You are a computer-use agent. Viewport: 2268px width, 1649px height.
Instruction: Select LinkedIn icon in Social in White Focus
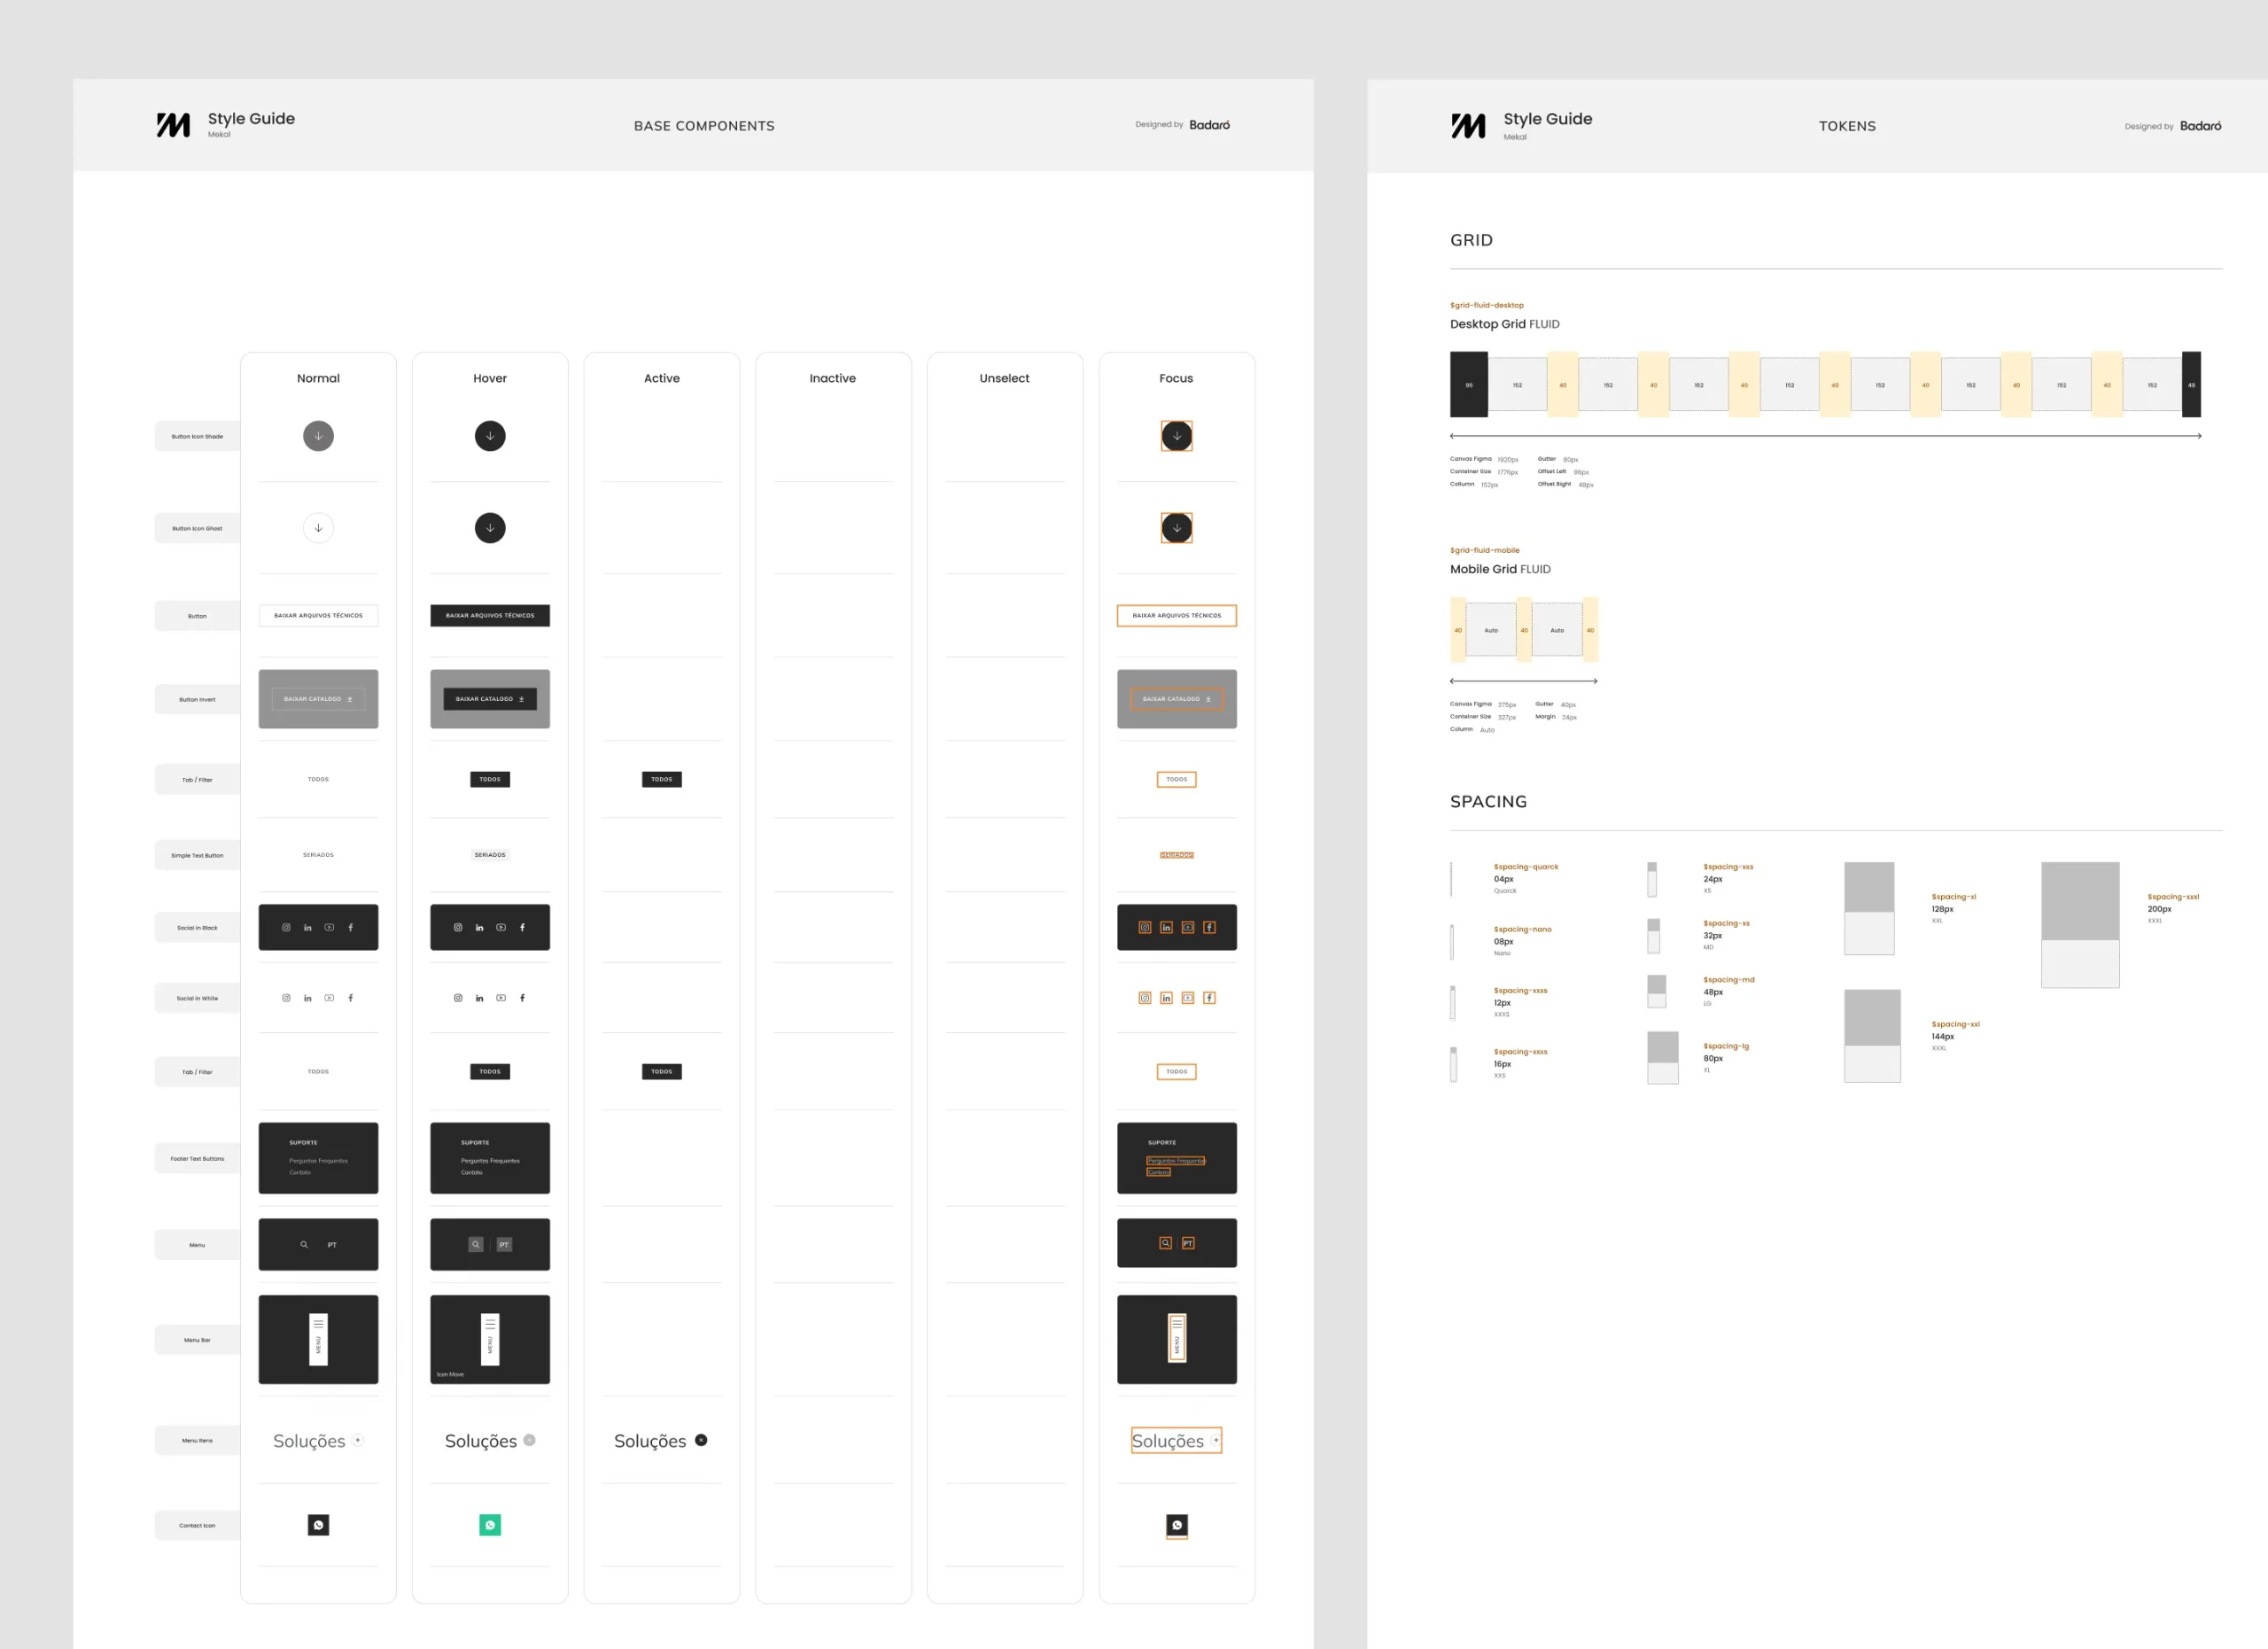click(1166, 998)
